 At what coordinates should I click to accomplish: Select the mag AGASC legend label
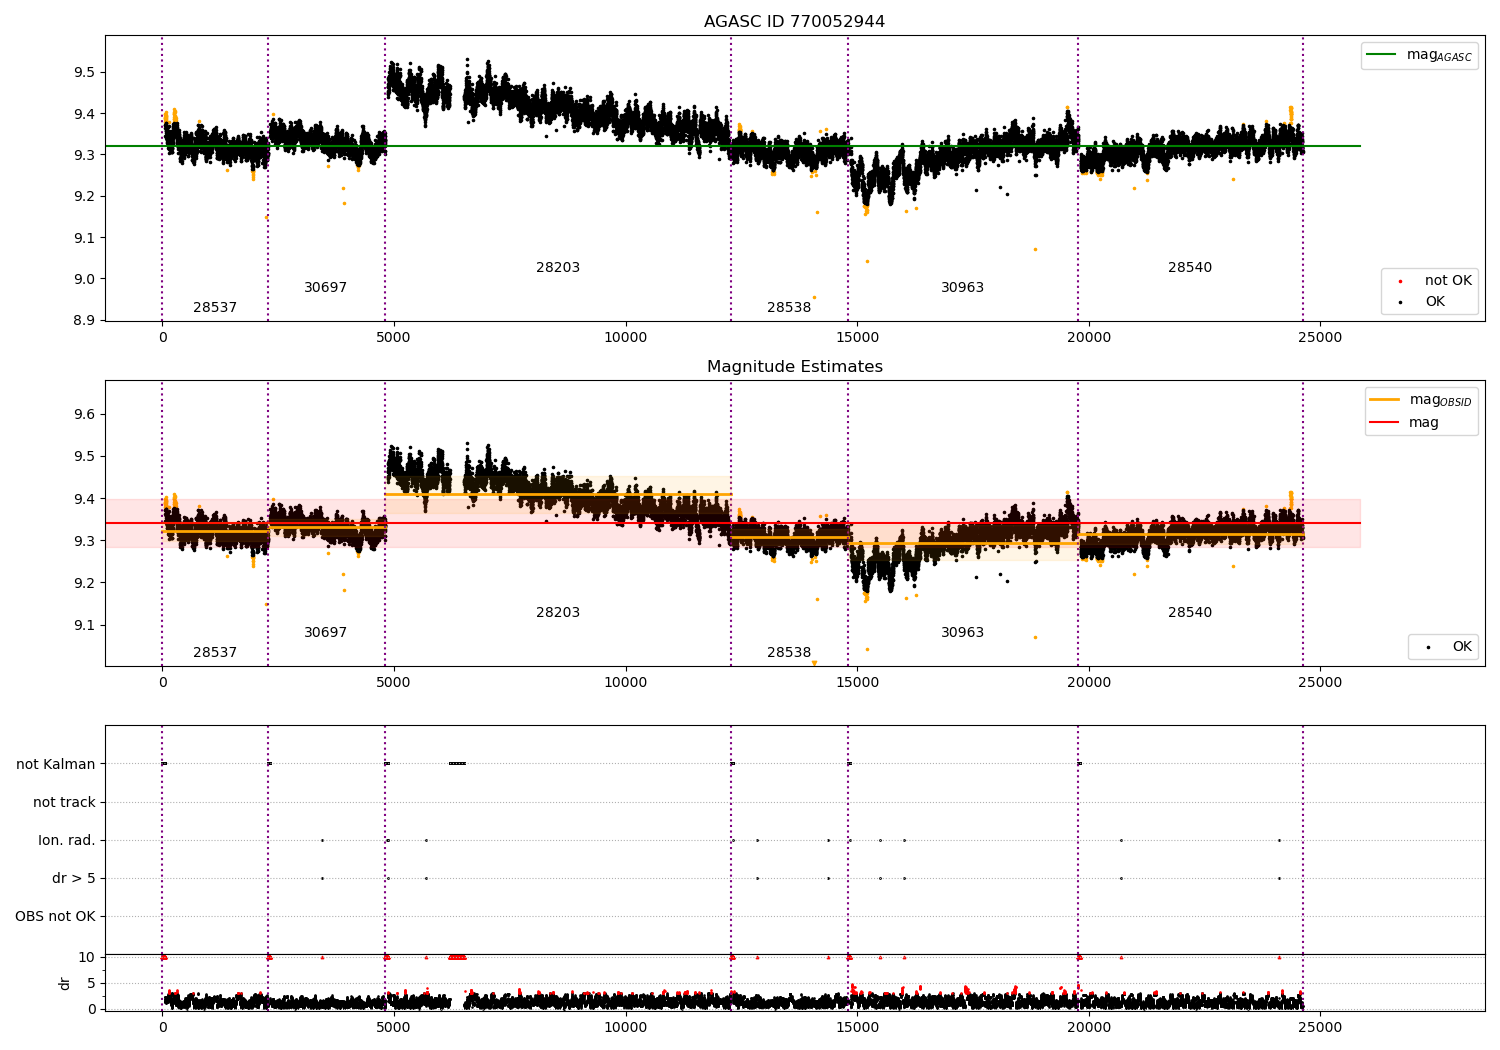[x=1439, y=55]
